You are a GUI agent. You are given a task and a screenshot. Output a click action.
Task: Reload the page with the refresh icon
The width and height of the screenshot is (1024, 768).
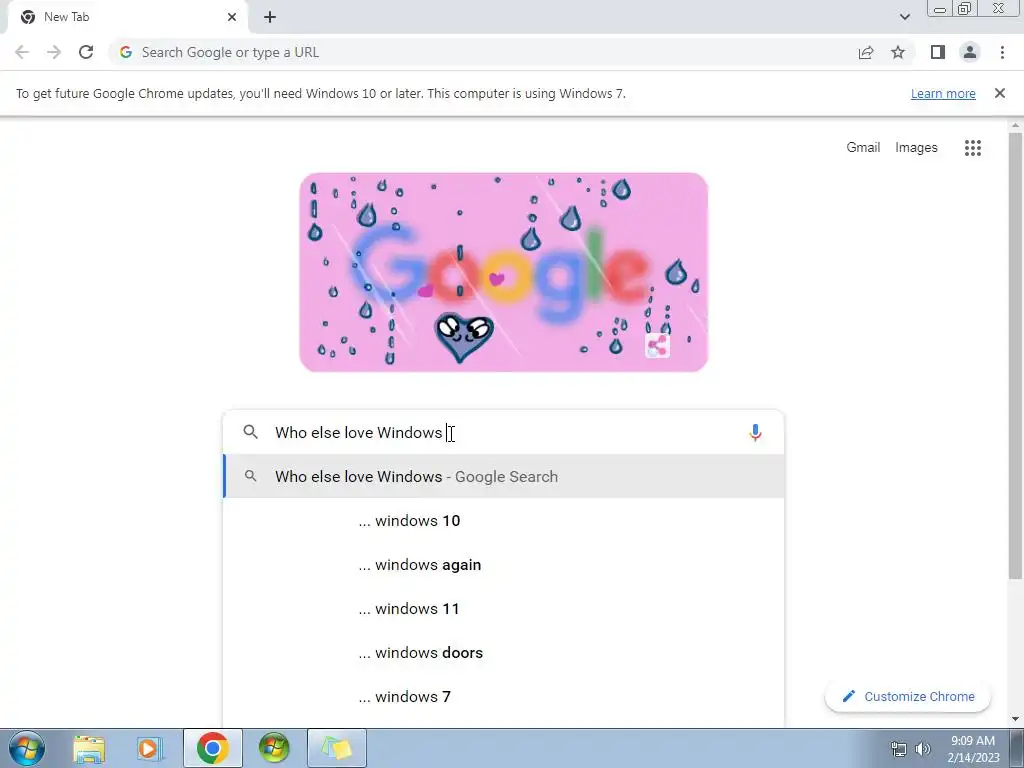pos(86,52)
